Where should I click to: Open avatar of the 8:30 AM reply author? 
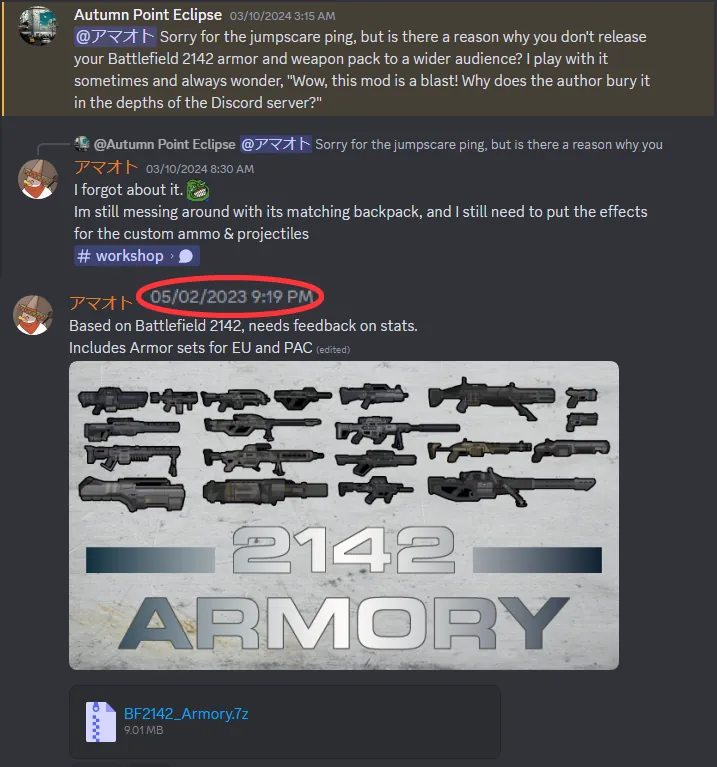38,179
